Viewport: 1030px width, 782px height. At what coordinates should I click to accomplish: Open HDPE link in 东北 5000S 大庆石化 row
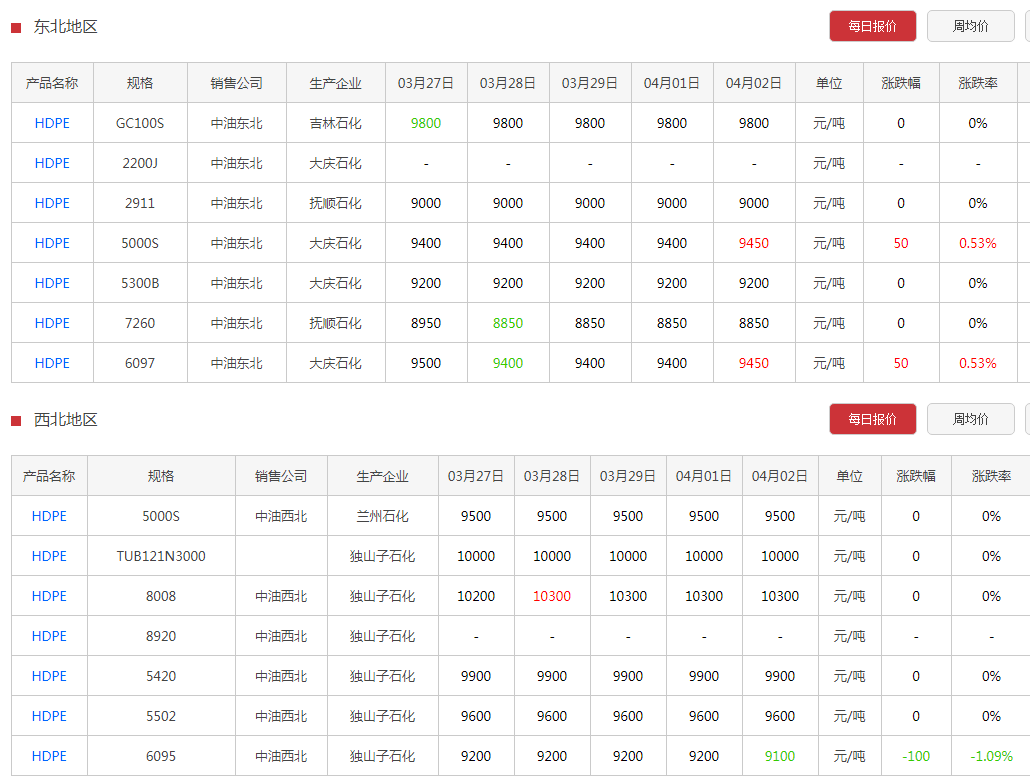tap(52, 243)
